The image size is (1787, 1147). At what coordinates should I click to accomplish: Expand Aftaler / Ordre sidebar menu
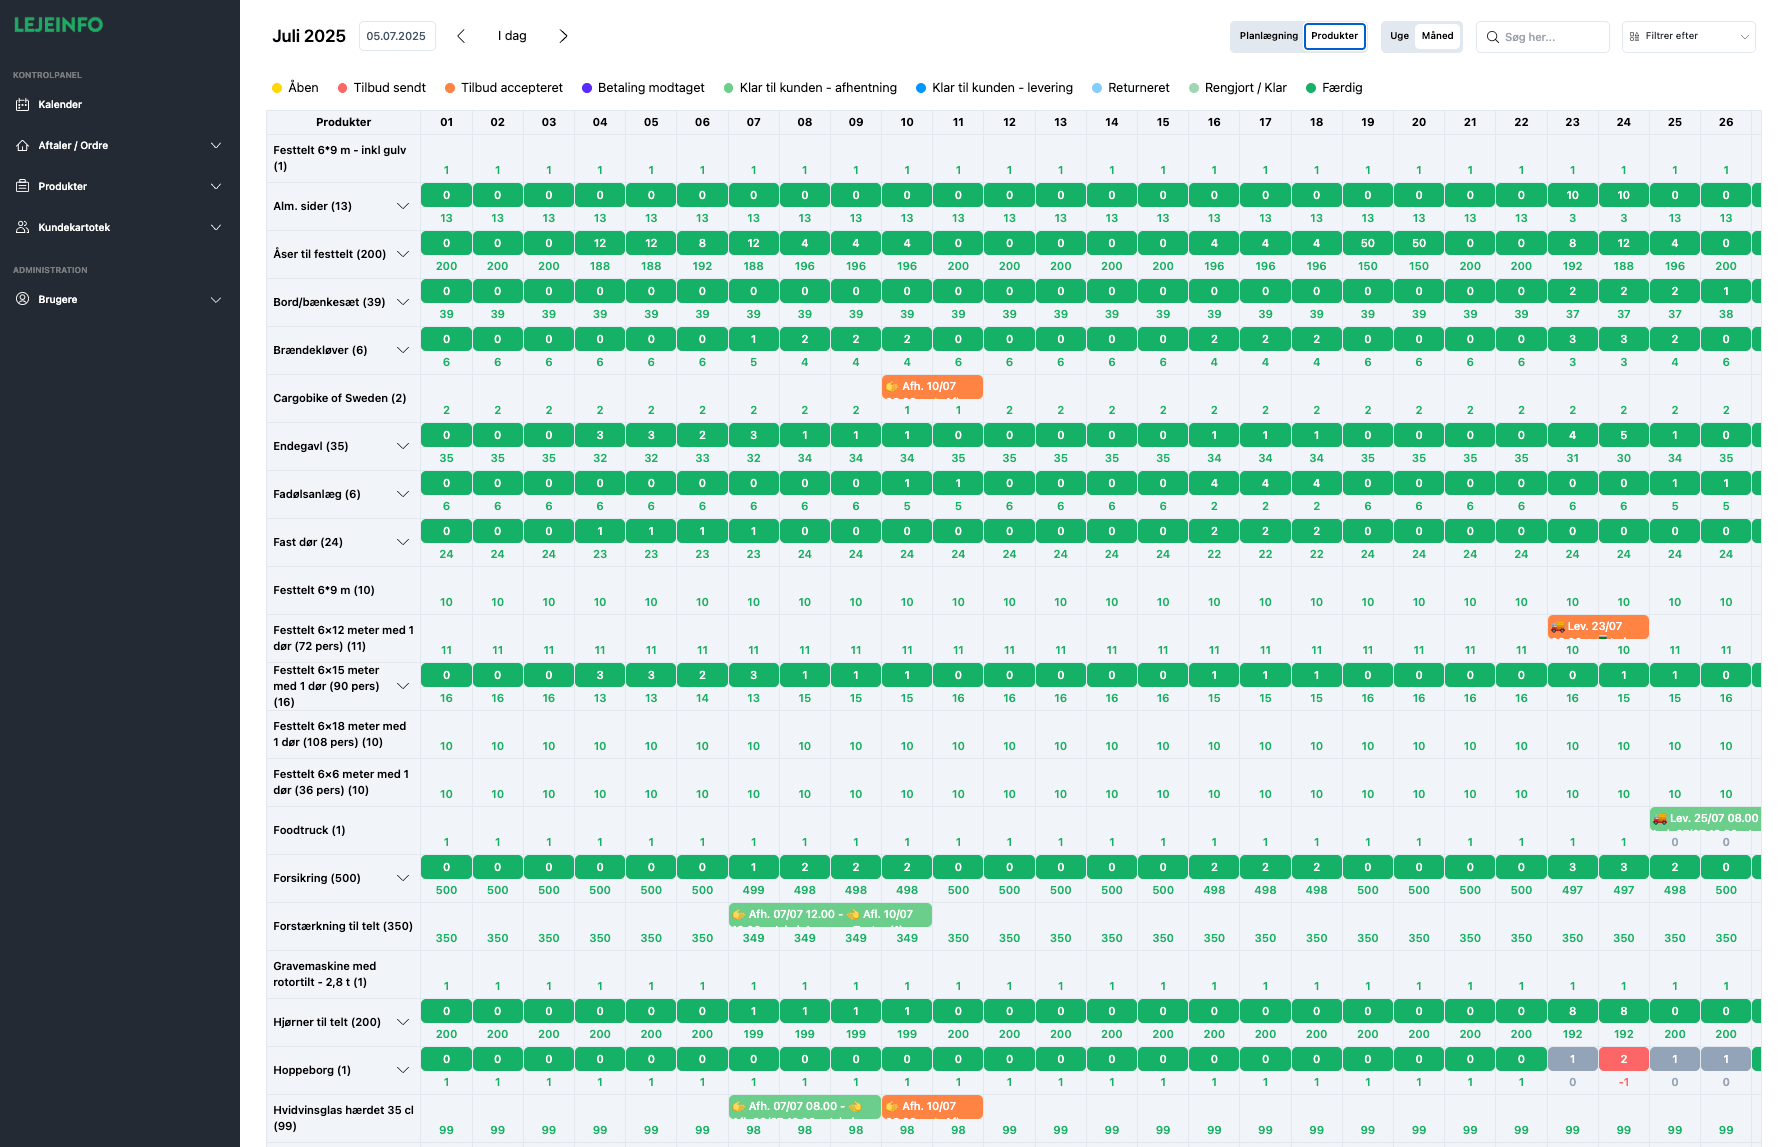coord(216,146)
